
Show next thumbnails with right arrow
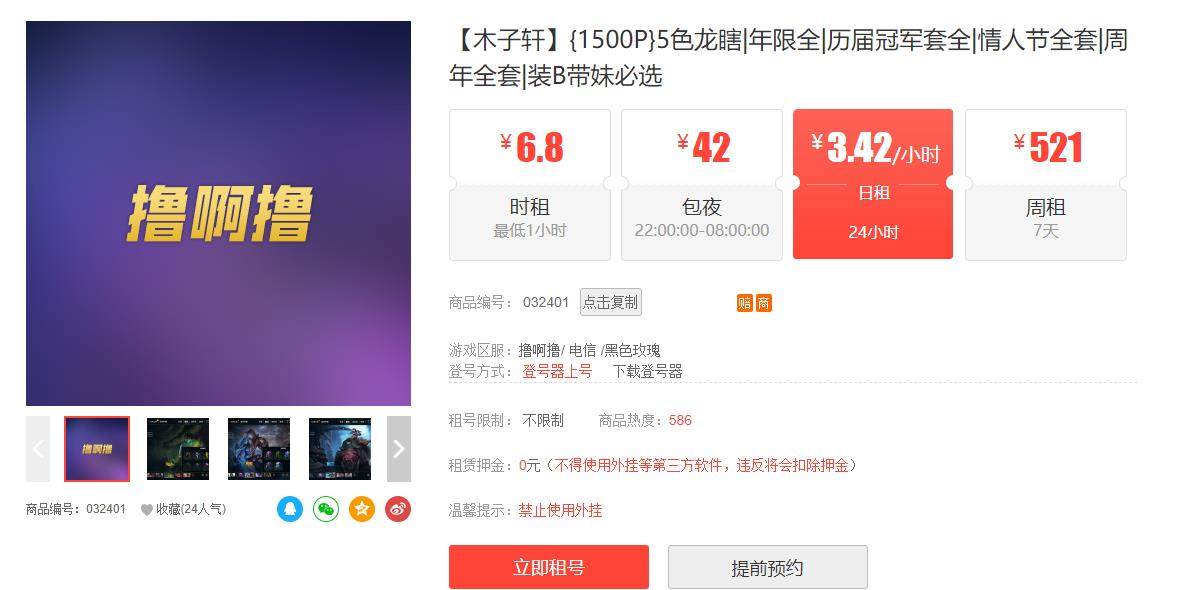click(399, 449)
